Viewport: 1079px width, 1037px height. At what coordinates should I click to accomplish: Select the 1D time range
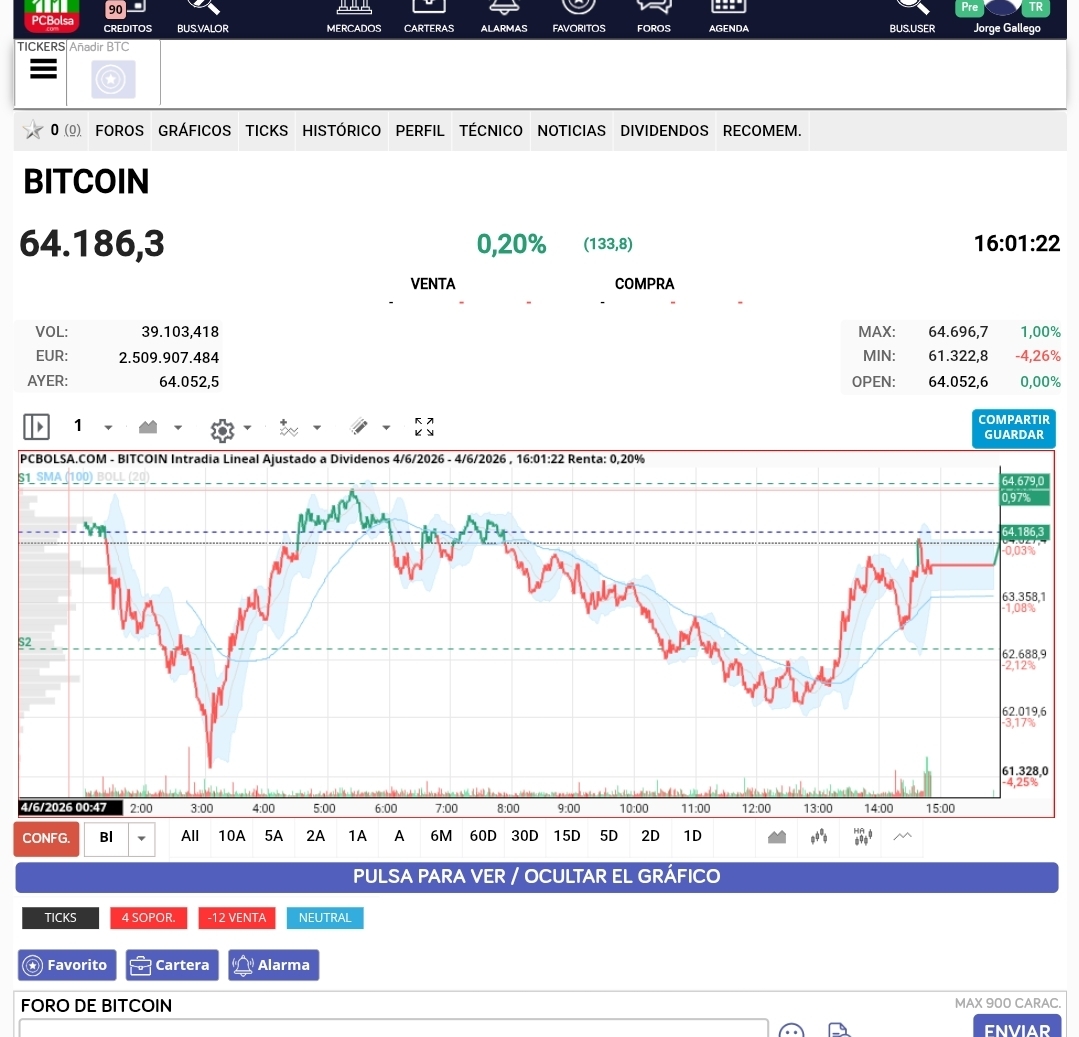click(692, 835)
